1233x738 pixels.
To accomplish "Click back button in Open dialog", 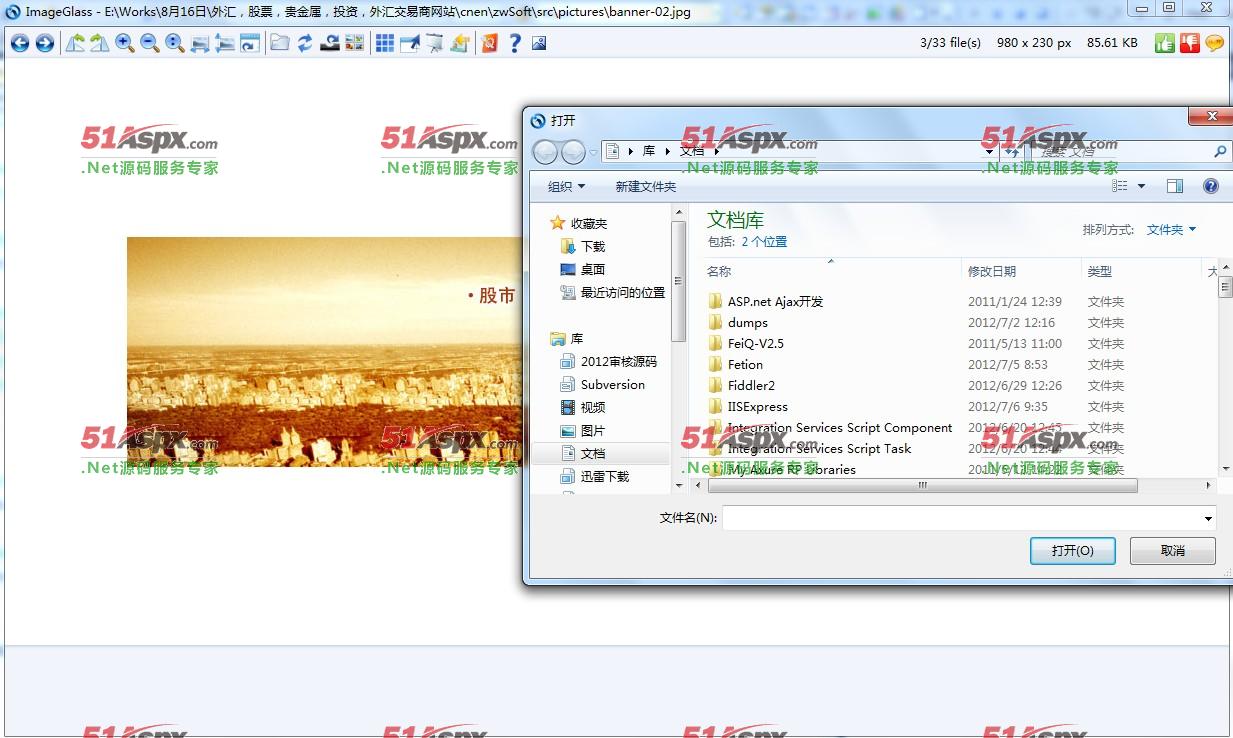I will coord(545,152).
